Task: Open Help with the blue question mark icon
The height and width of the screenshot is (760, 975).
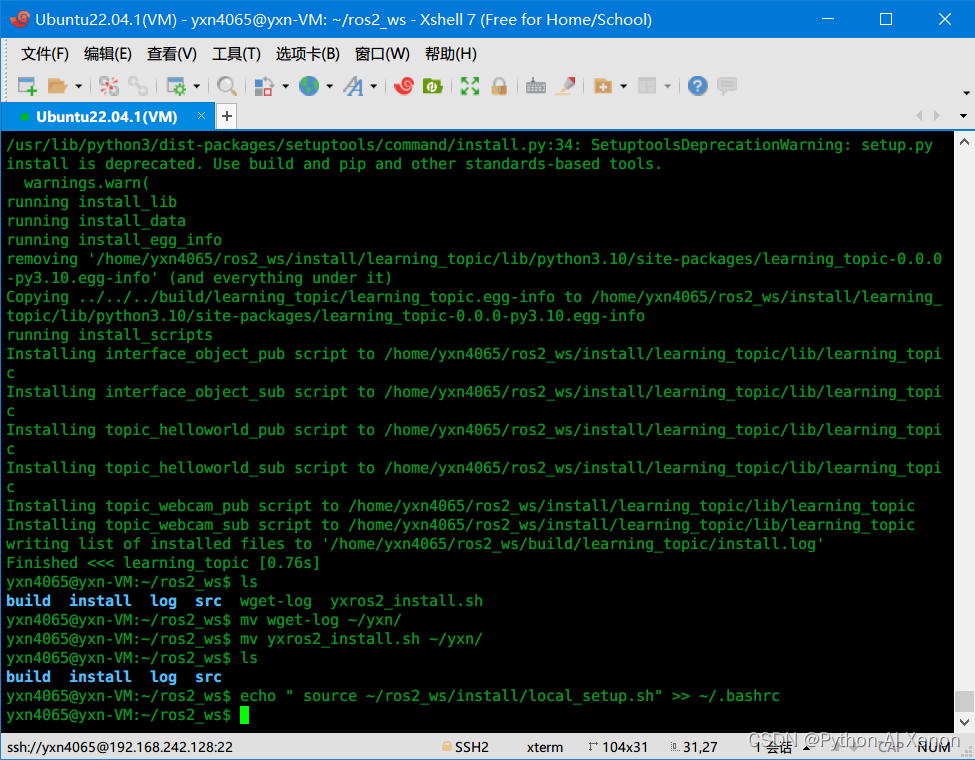Action: tap(698, 86)
